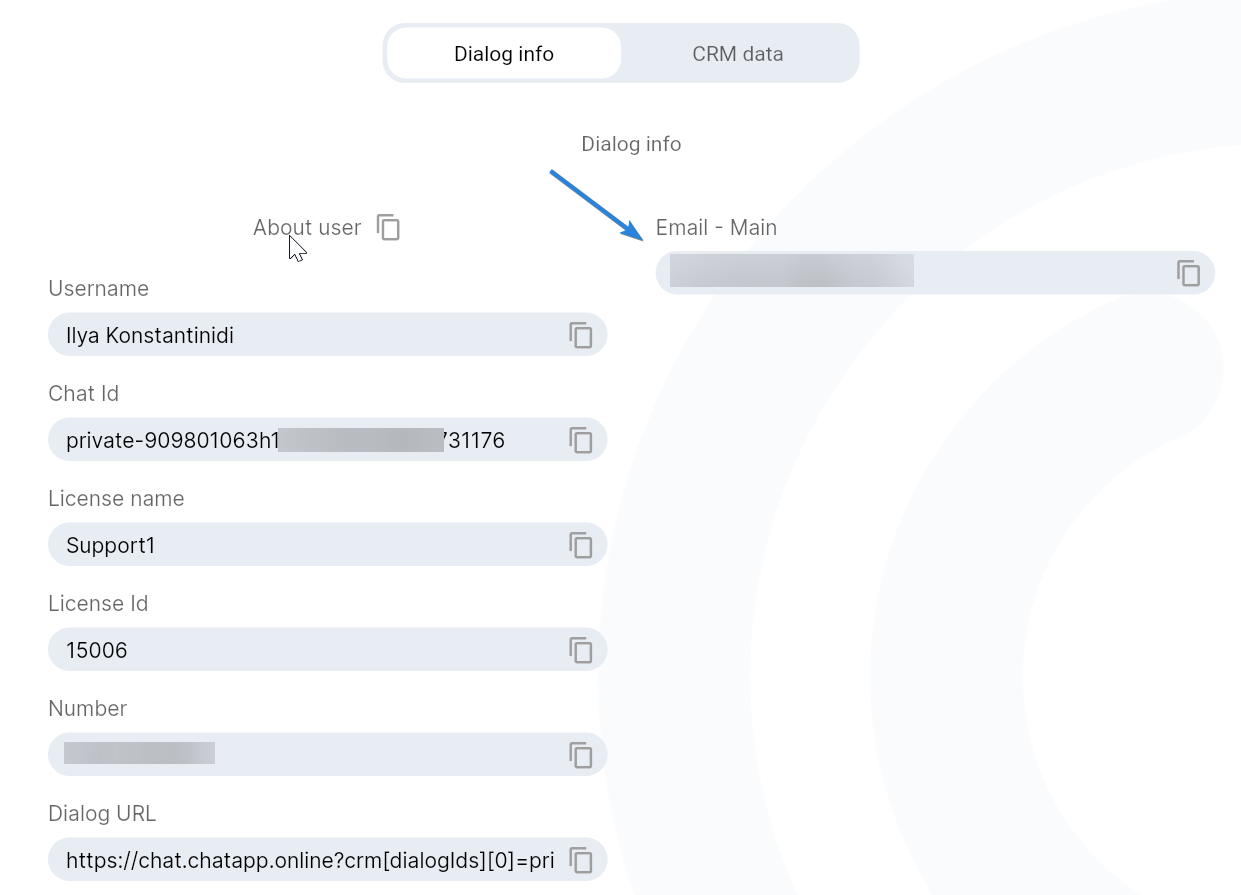Copy the License name Support1
1241x895 pixels.
(x=581, y=545)
